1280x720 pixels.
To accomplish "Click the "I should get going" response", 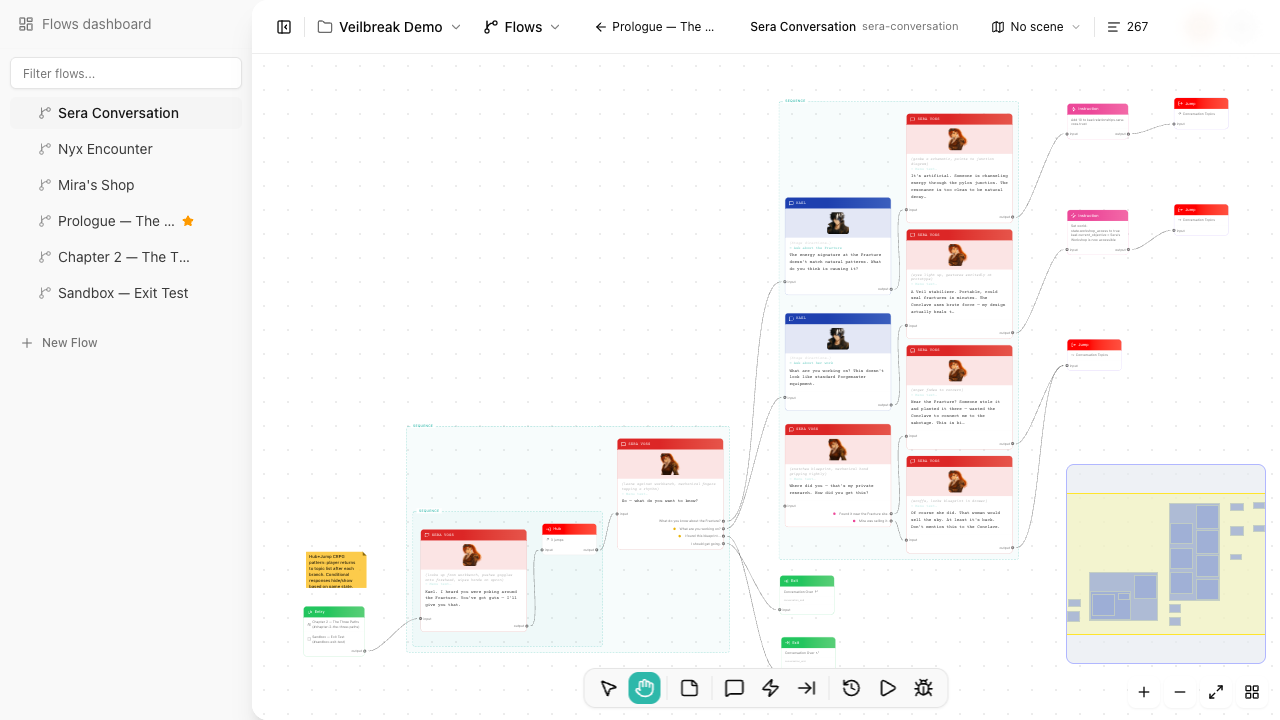I will coord(706,543).
